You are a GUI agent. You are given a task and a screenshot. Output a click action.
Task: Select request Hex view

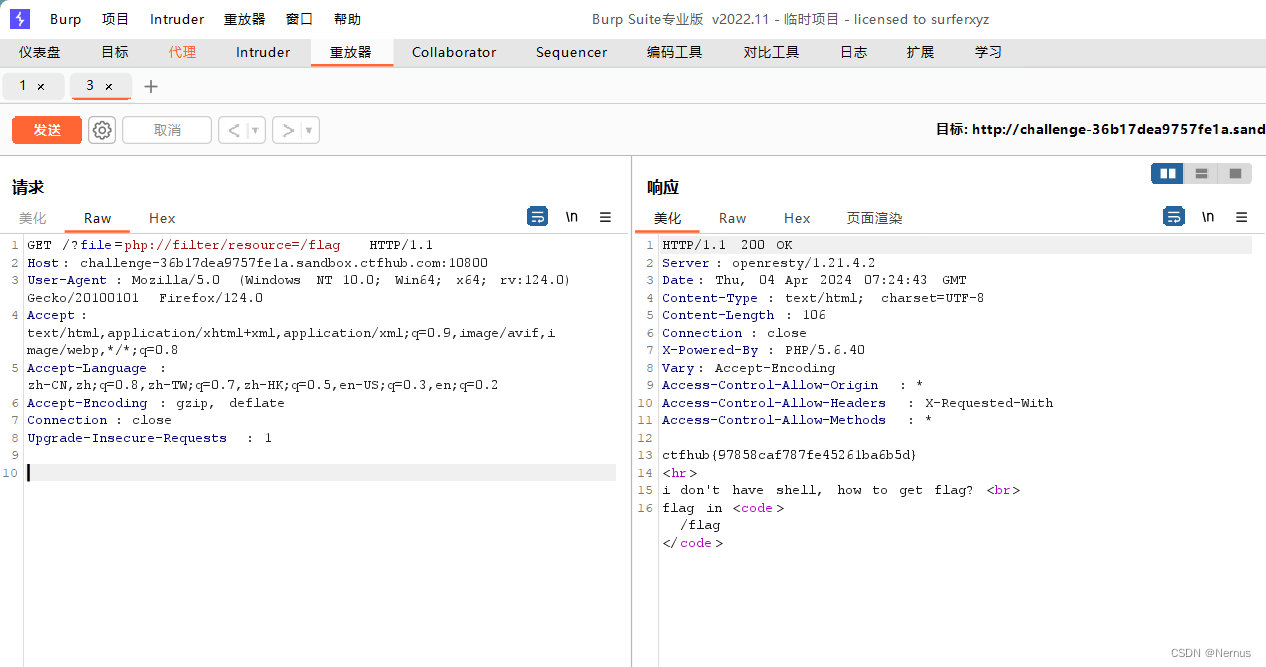click(x=162, y=218)
